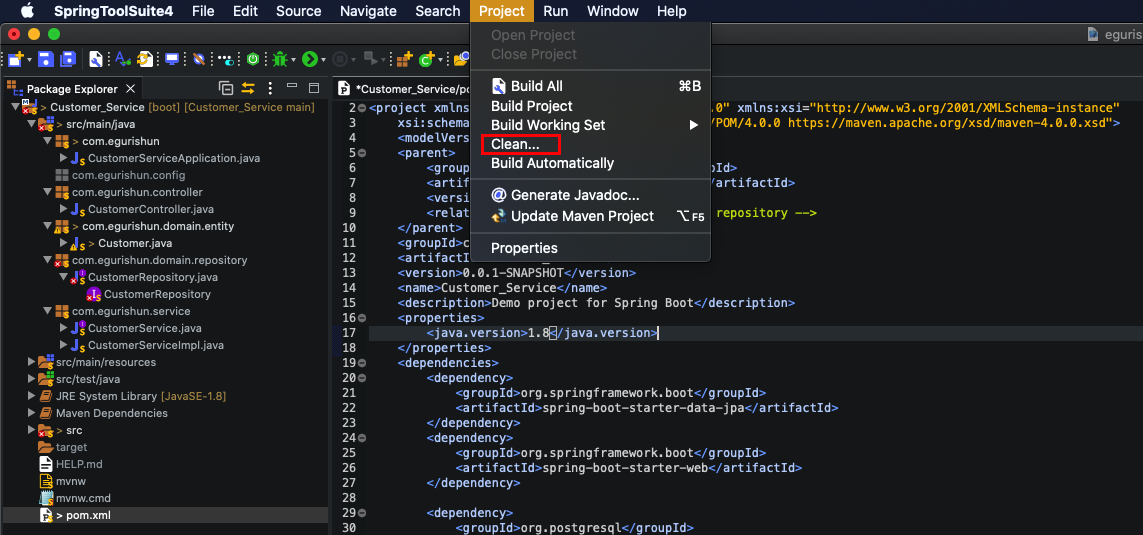
Task: Toggle fold marker at line 29 dependency
Action: tap(362, 512)
